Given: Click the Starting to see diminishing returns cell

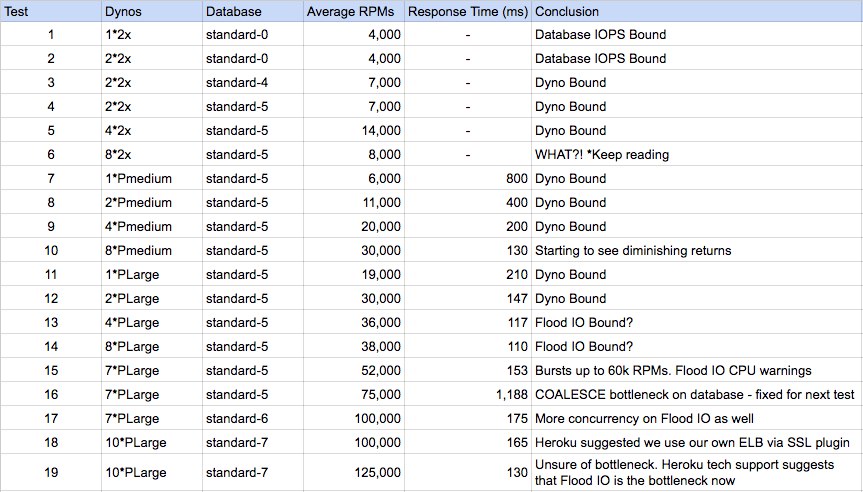Looking at the screenshot, I should pyautogui.click(x=697, y=250).
